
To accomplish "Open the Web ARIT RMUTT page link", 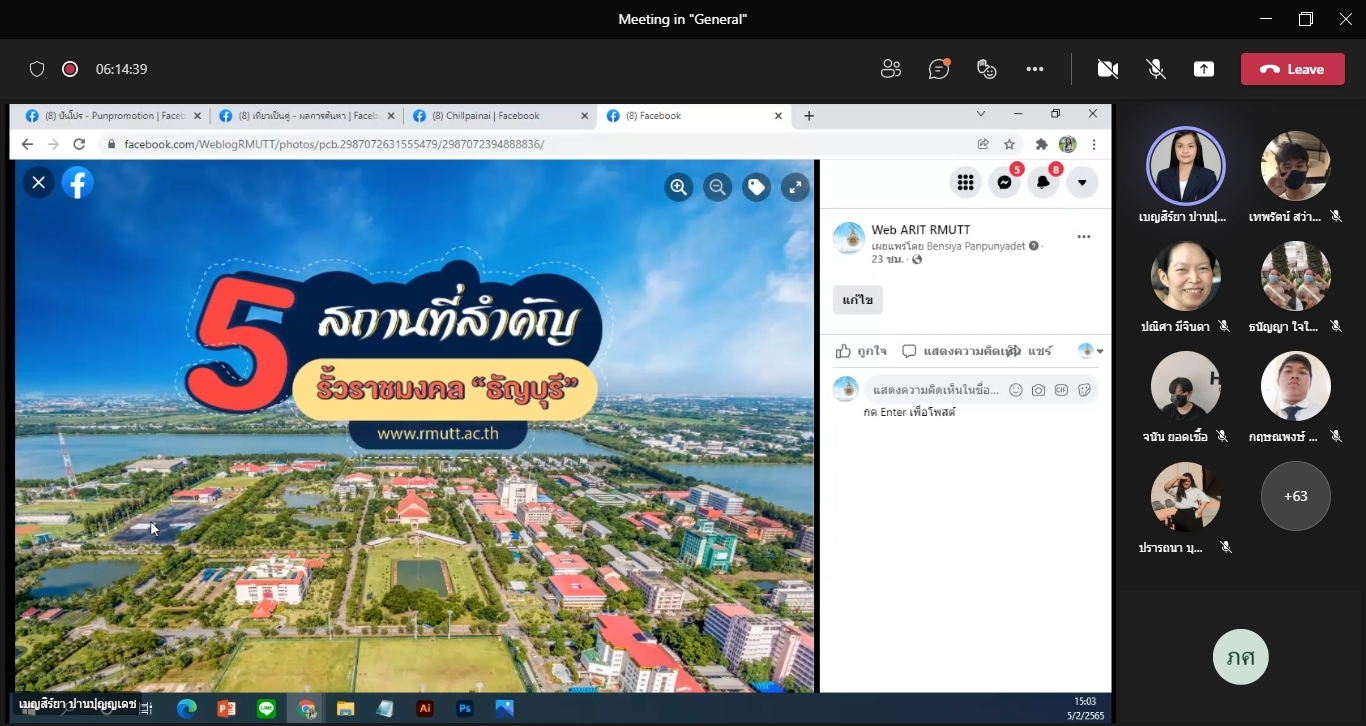I will click(x=921, y=230).
